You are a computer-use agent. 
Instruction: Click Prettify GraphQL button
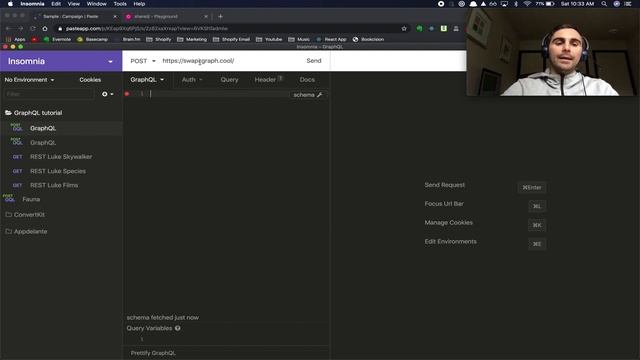pos(153,353)
